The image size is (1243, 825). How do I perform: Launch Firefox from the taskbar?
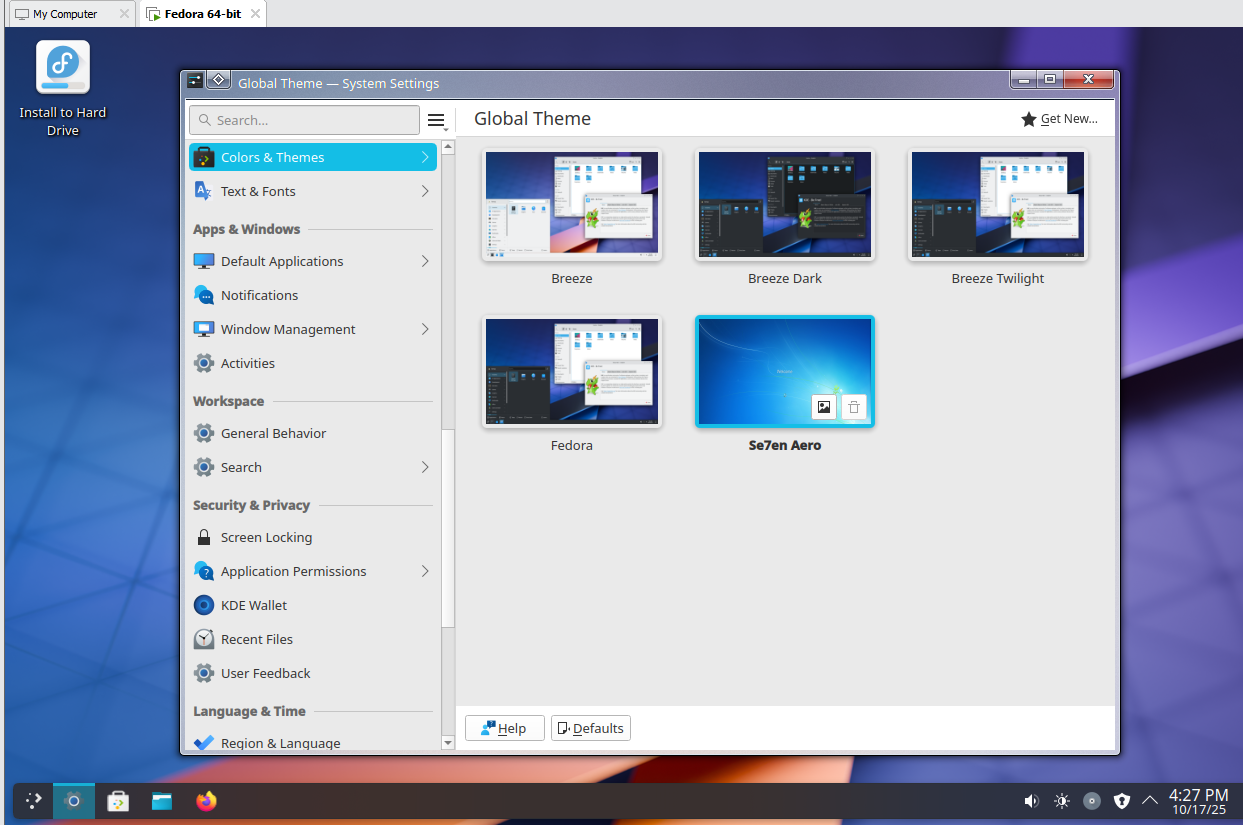(206, 801)
